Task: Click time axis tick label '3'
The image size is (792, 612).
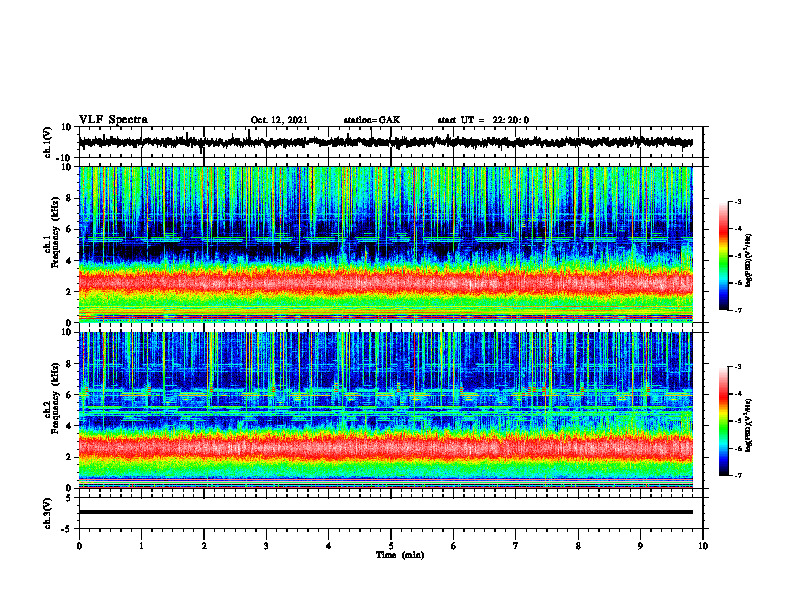Action: [266, 546]
